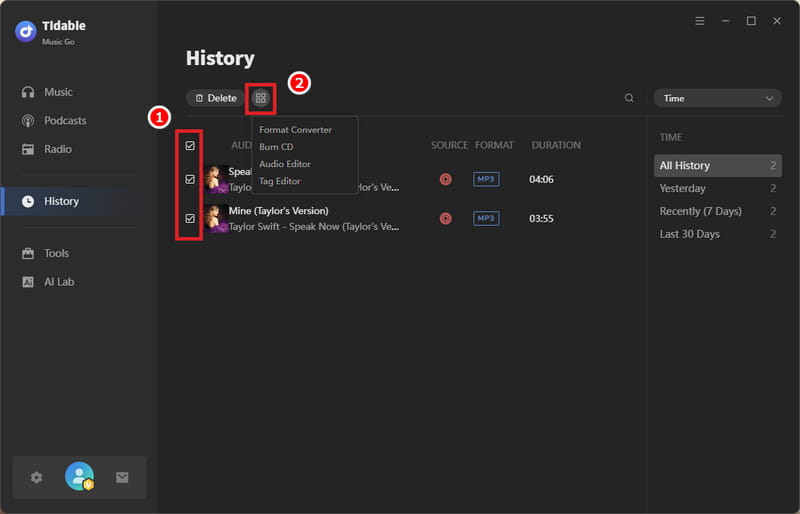Filter by Recently (7 Days)

pyautogui.click(x=717, y=211)
